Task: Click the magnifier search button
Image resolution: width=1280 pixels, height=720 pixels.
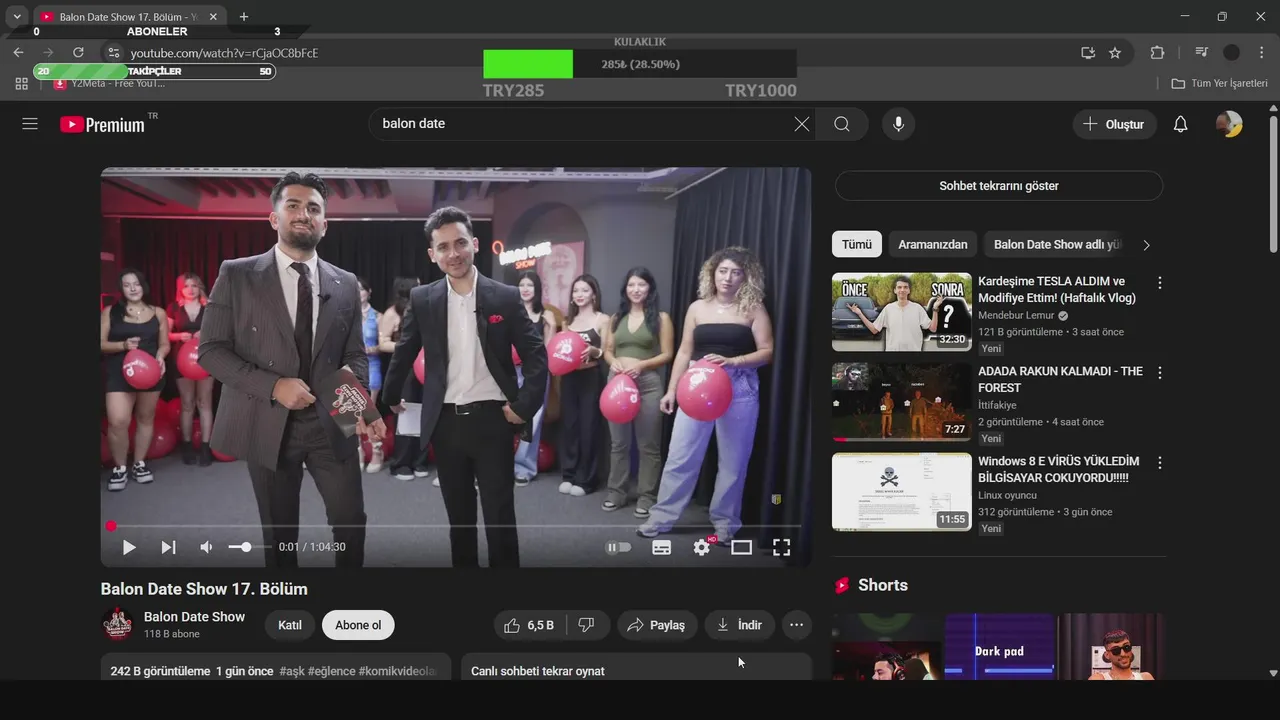Action: tap(842, 124)
